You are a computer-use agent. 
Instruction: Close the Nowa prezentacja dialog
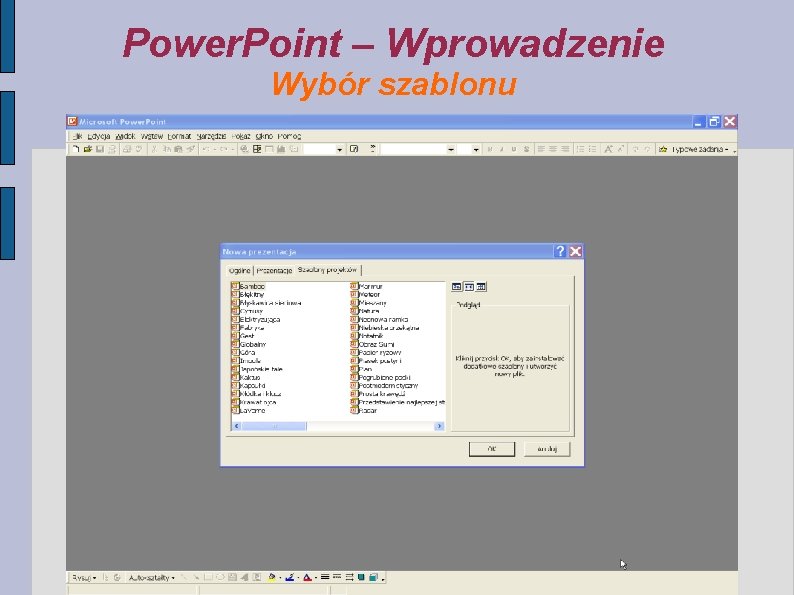pos(575,251)
